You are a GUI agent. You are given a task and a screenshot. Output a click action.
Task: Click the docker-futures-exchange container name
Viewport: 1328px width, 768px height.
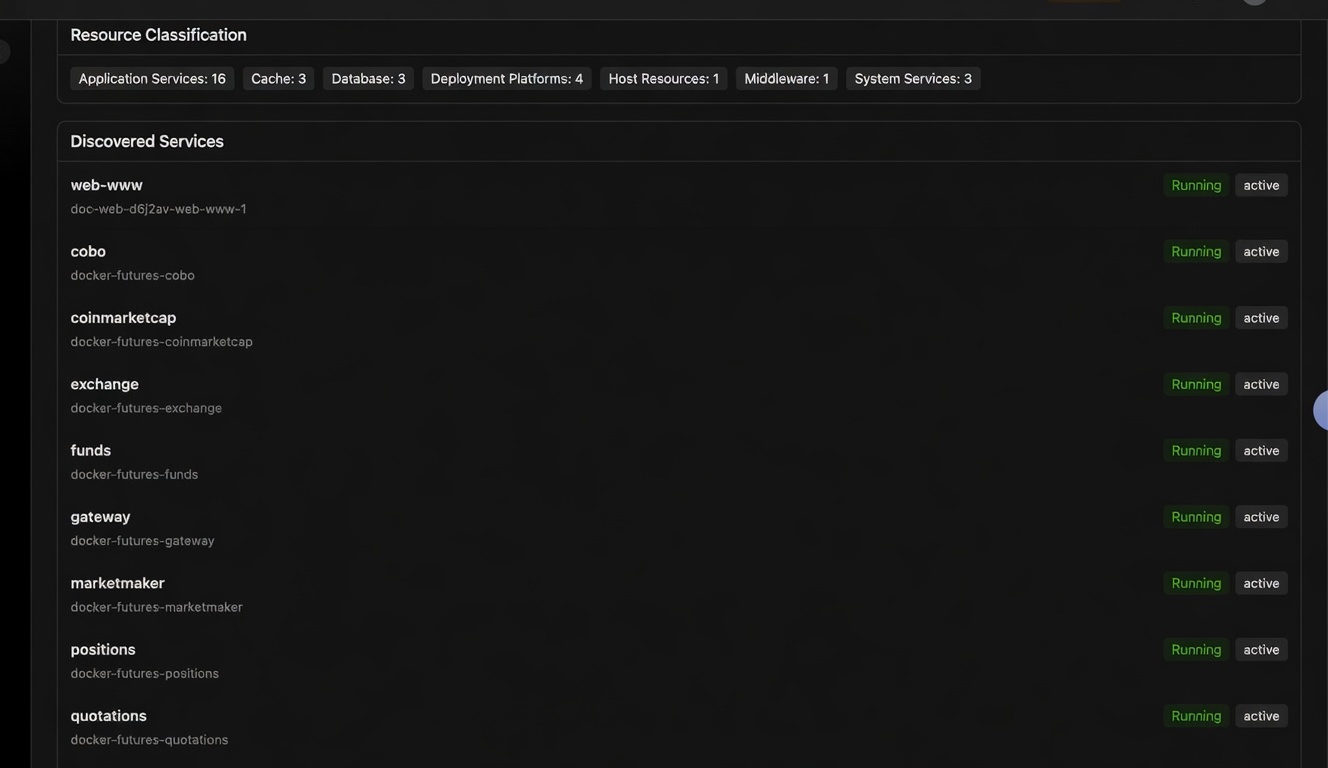(146, 408)
